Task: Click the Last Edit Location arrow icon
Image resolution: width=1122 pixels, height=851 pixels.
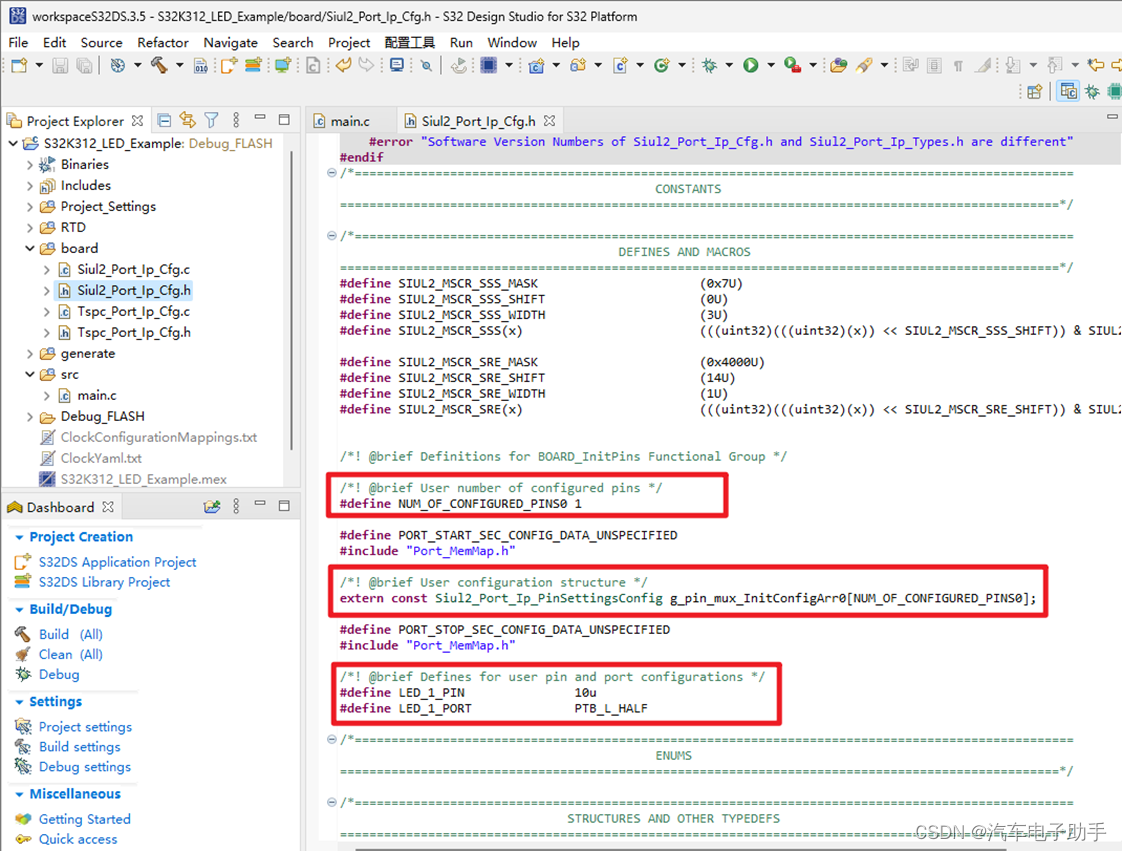Action: [1095, 66]
